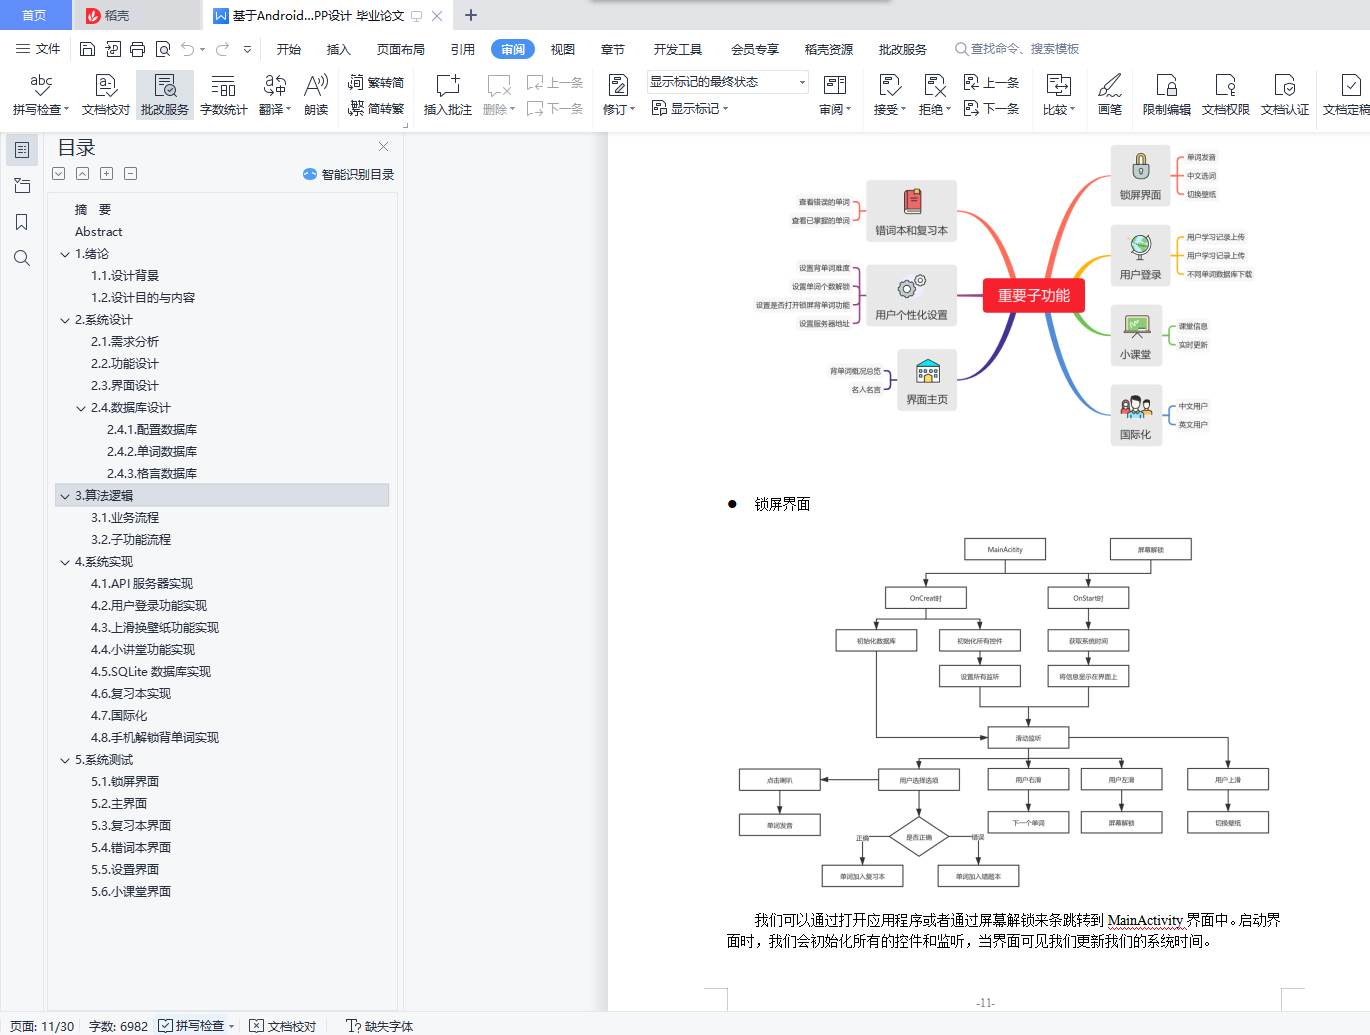
Task: Click the 文档定稿 icon
Action: (1346, 95)
